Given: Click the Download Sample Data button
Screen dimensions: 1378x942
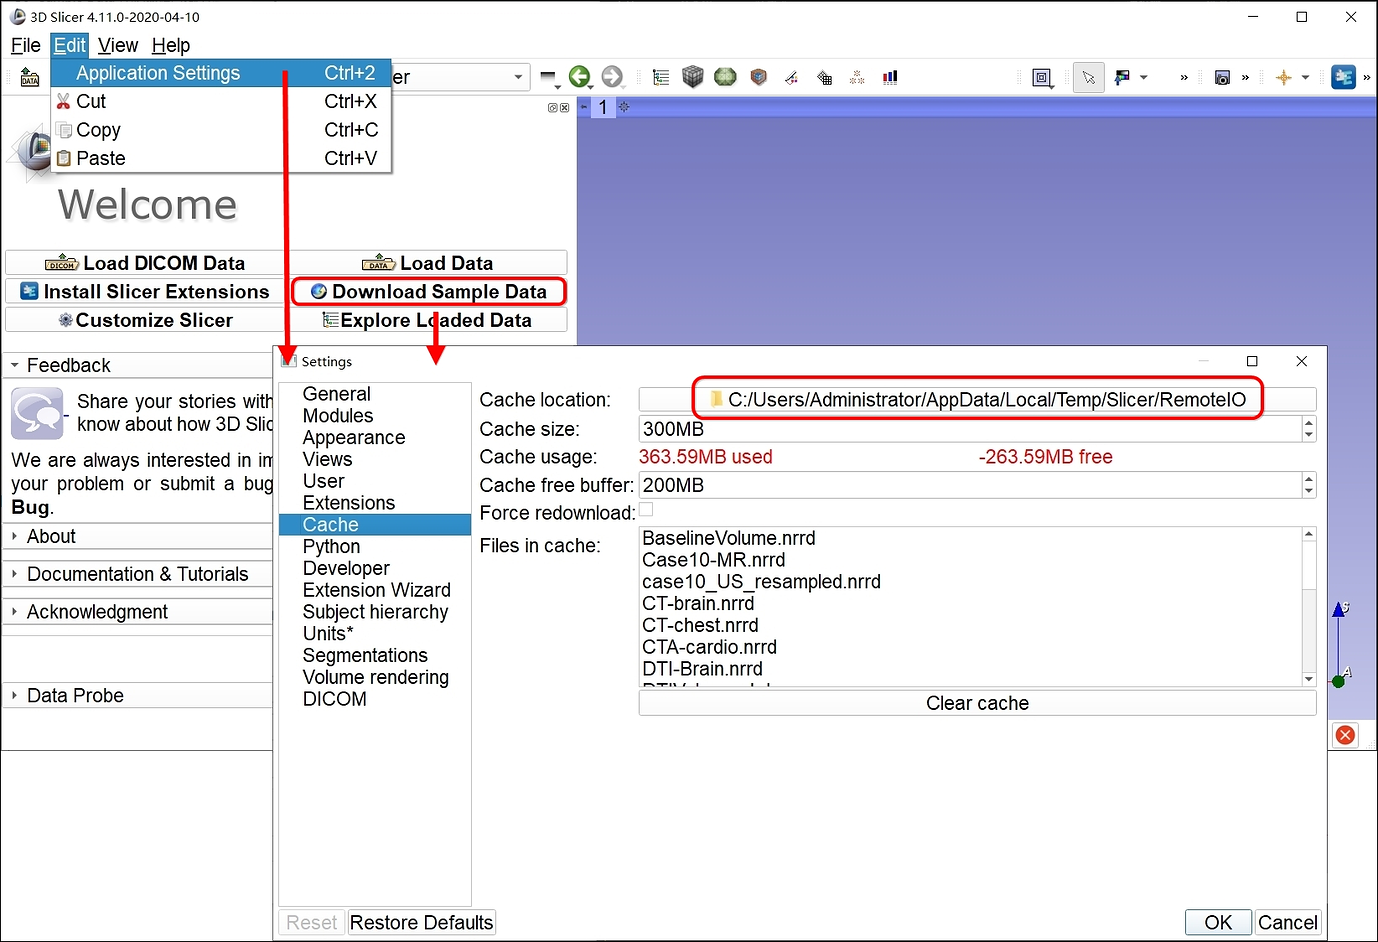Looking at the screenshot, I should (429, 292).
